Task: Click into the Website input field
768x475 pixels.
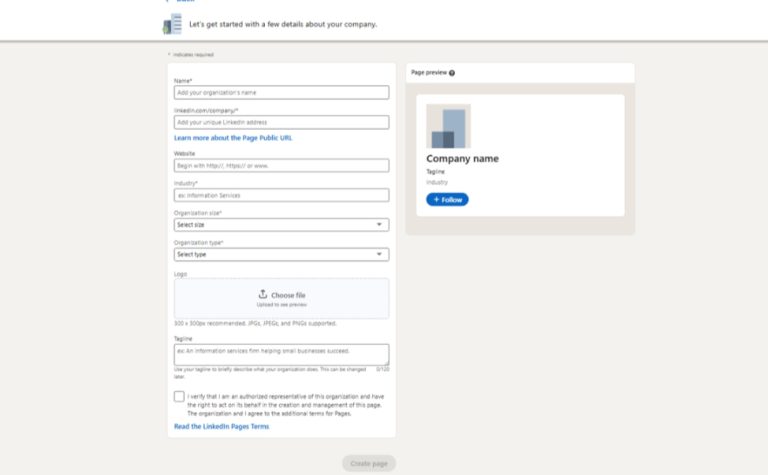Action: [x=281, y=166]
